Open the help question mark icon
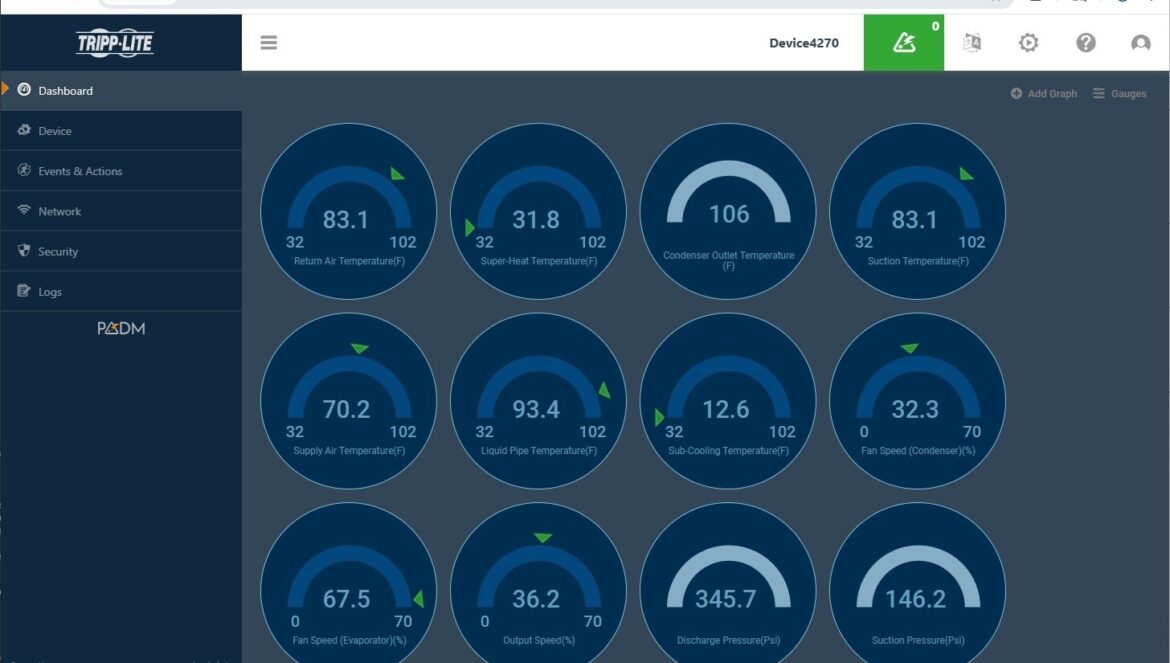The image size is (1170, 663). 1086,43
